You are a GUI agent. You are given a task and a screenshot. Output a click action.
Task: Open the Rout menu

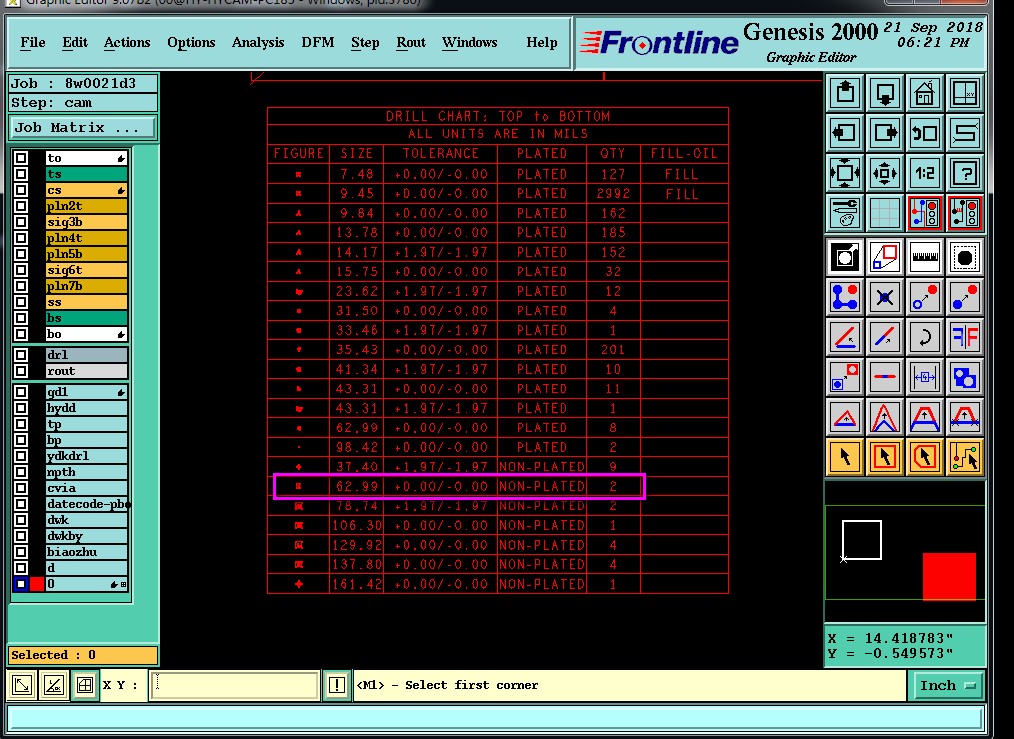point(411,43)
